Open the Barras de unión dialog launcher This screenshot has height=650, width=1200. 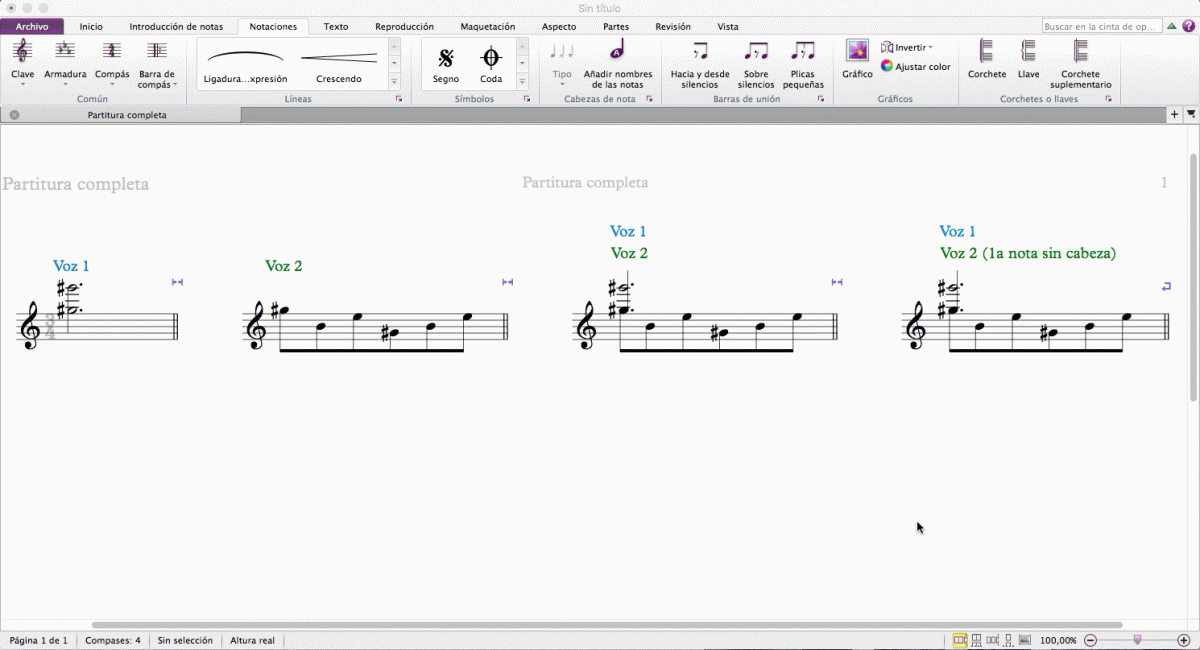[821, 99]
